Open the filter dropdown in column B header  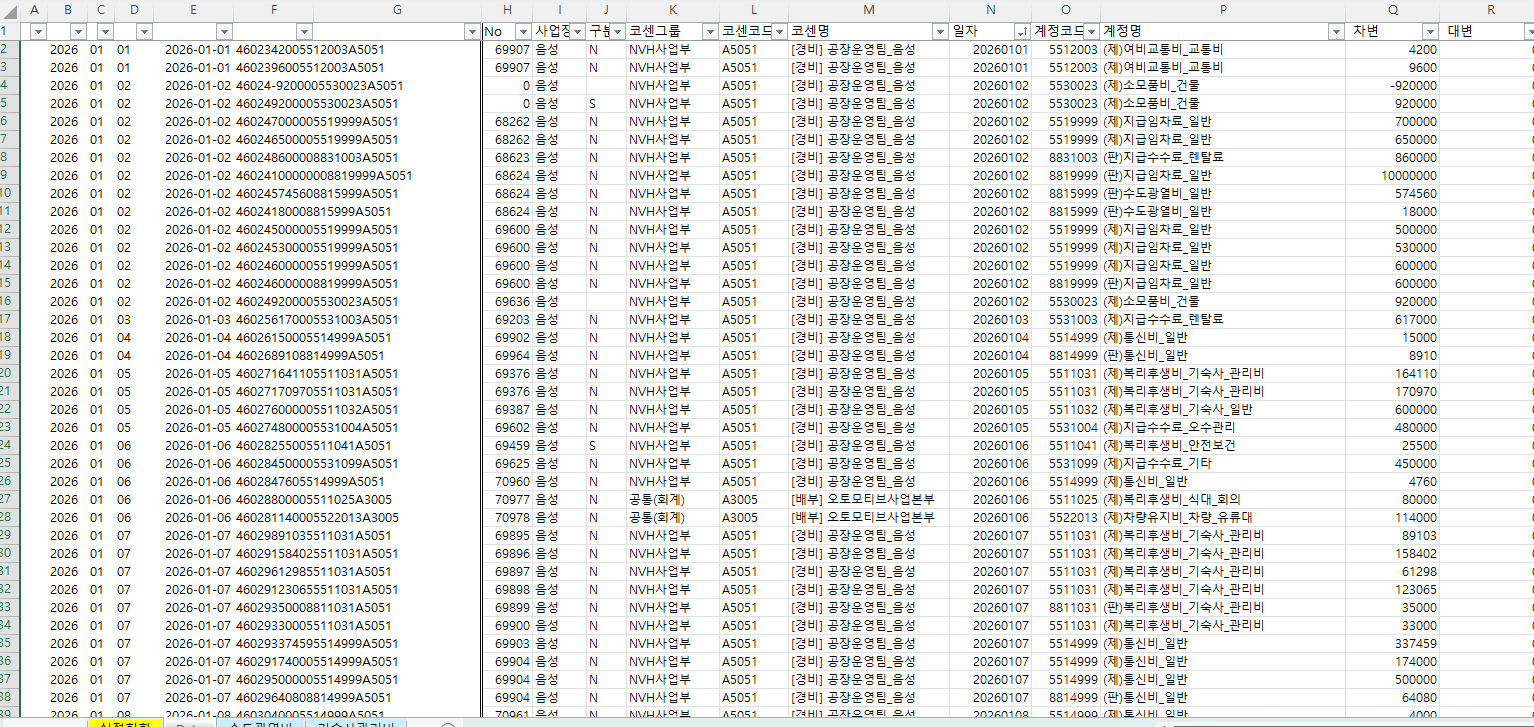(x=78, y=32)
